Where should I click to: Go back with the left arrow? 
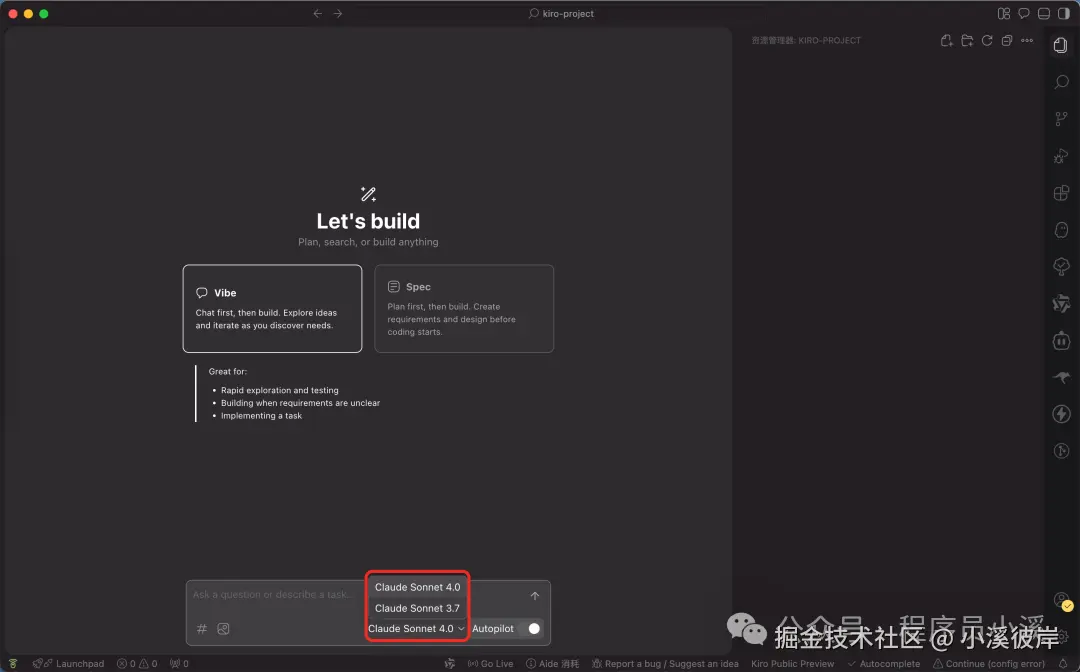(318, 14)
